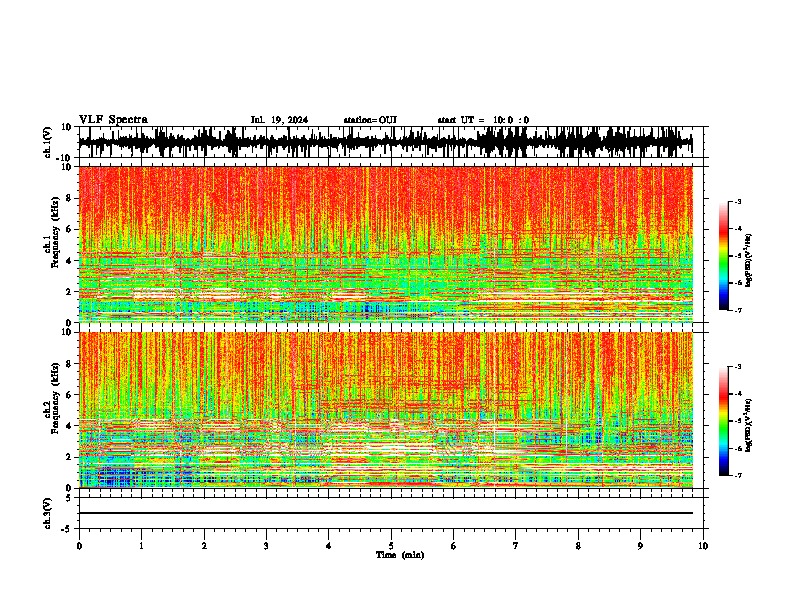Click time axis tick label "8"
The image size is (792, 612).
click(578, 546)
